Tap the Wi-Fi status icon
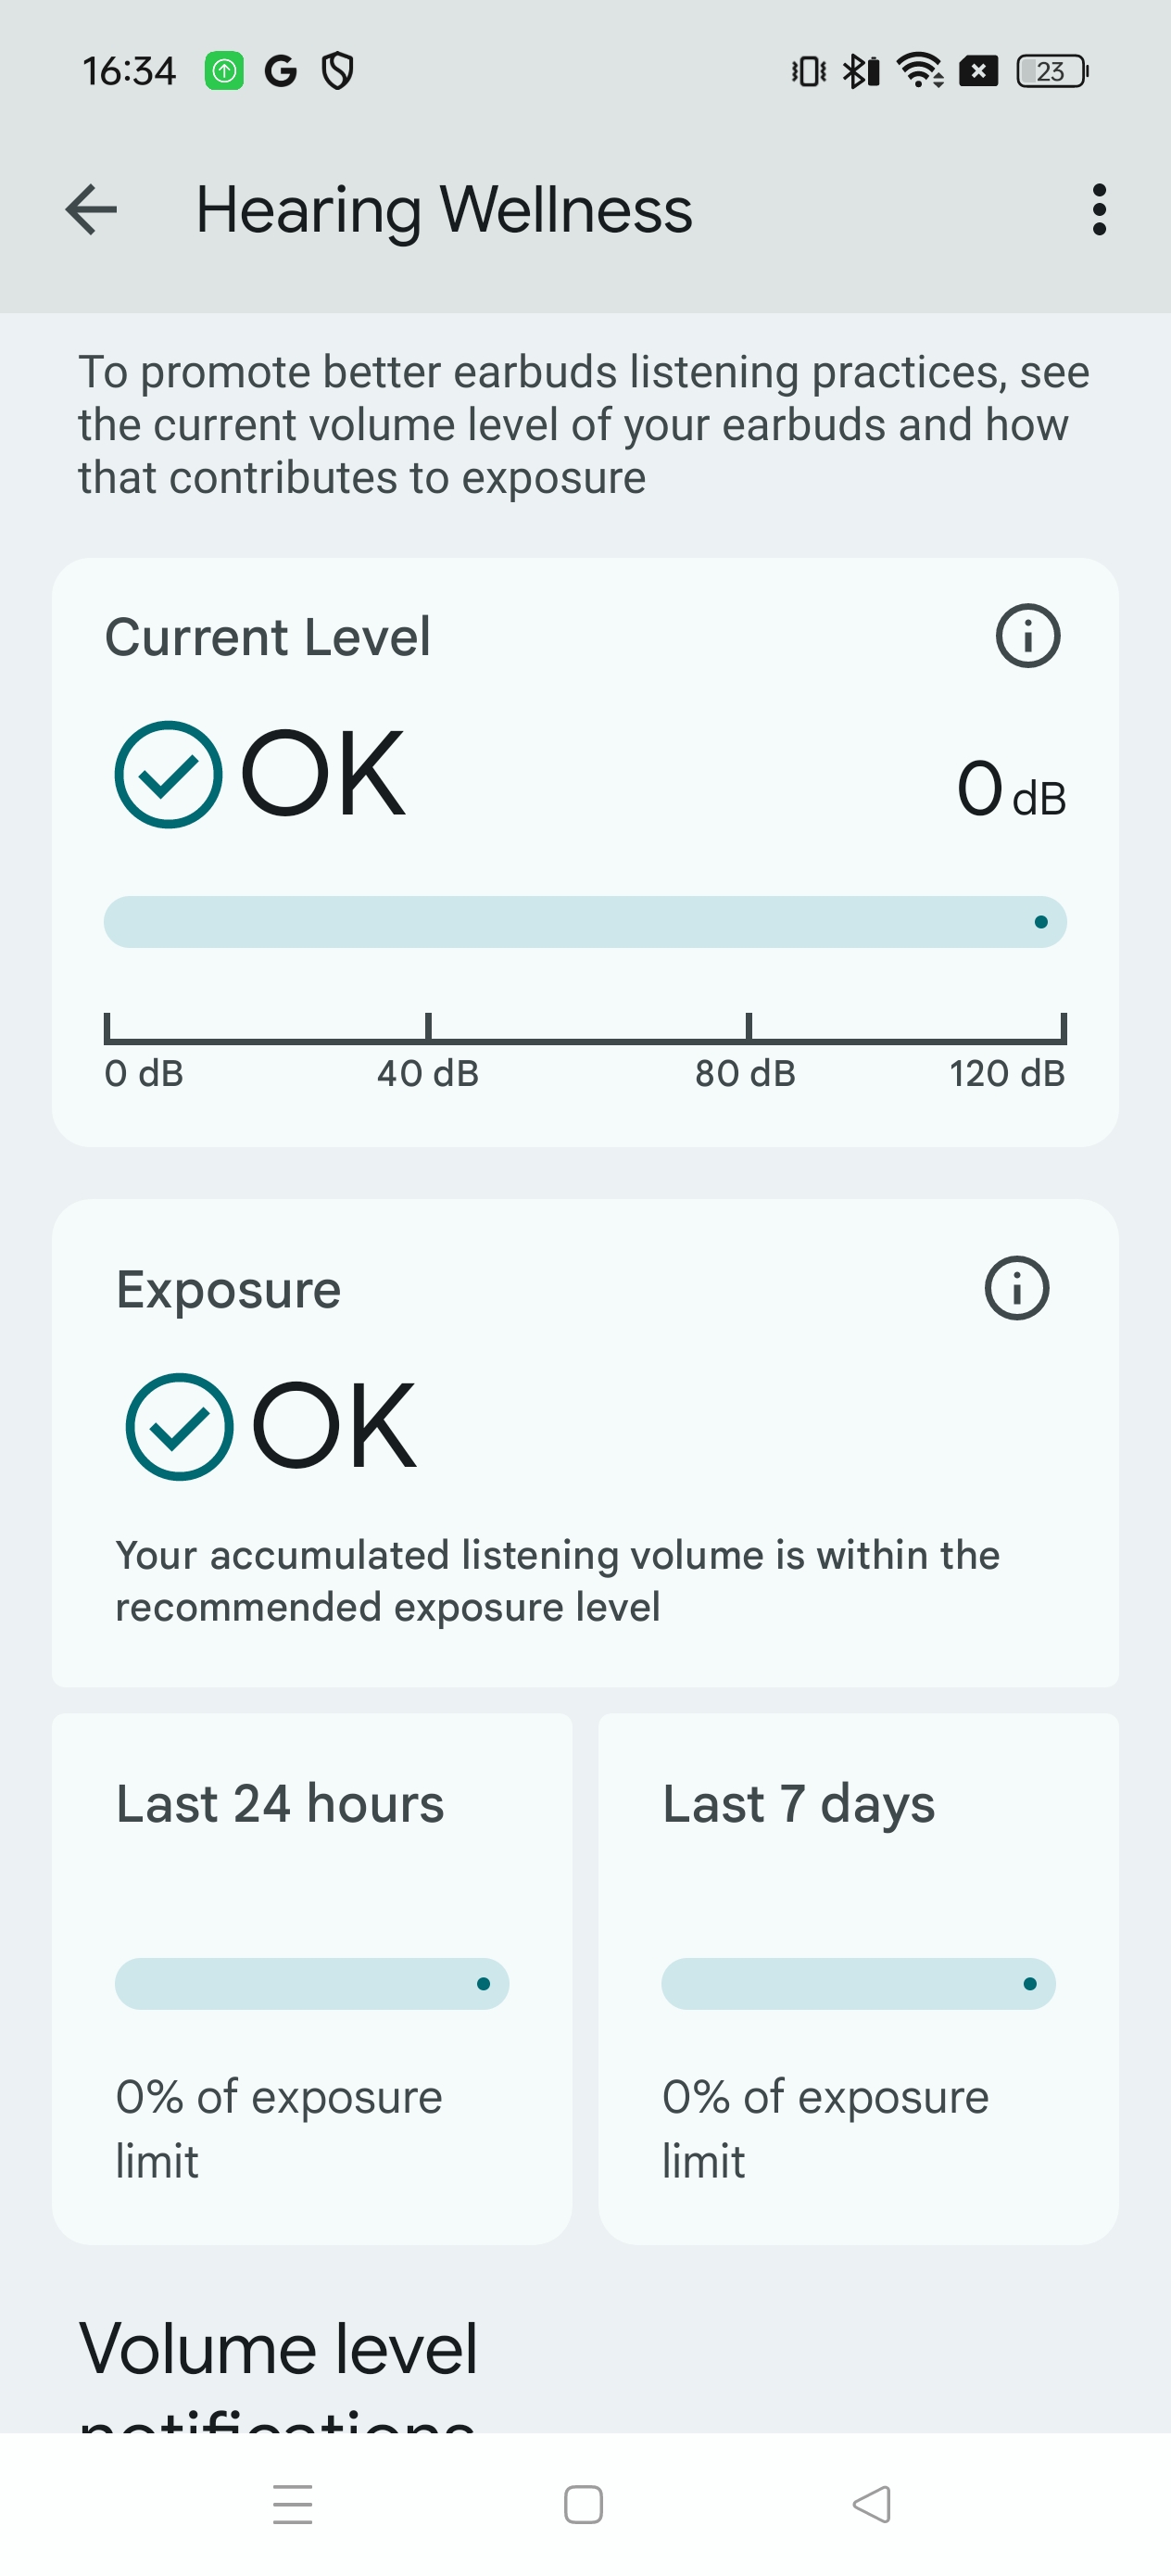The width and height of the screenshot is (1171, 2576). (919, 71)
